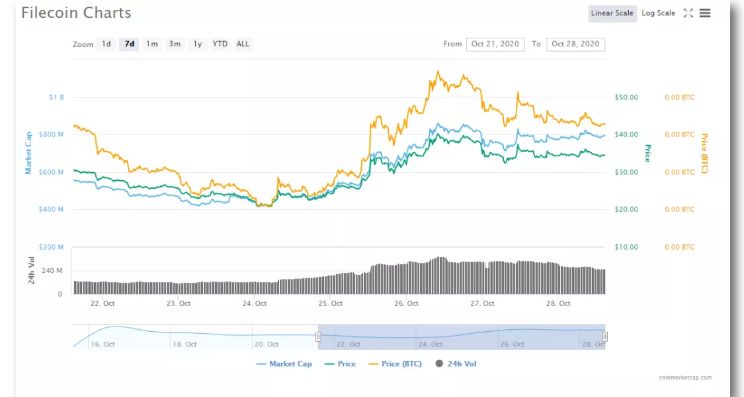Open the To date field
The image size is (744, 397).
pyautogui.click(x=576, y=44)
